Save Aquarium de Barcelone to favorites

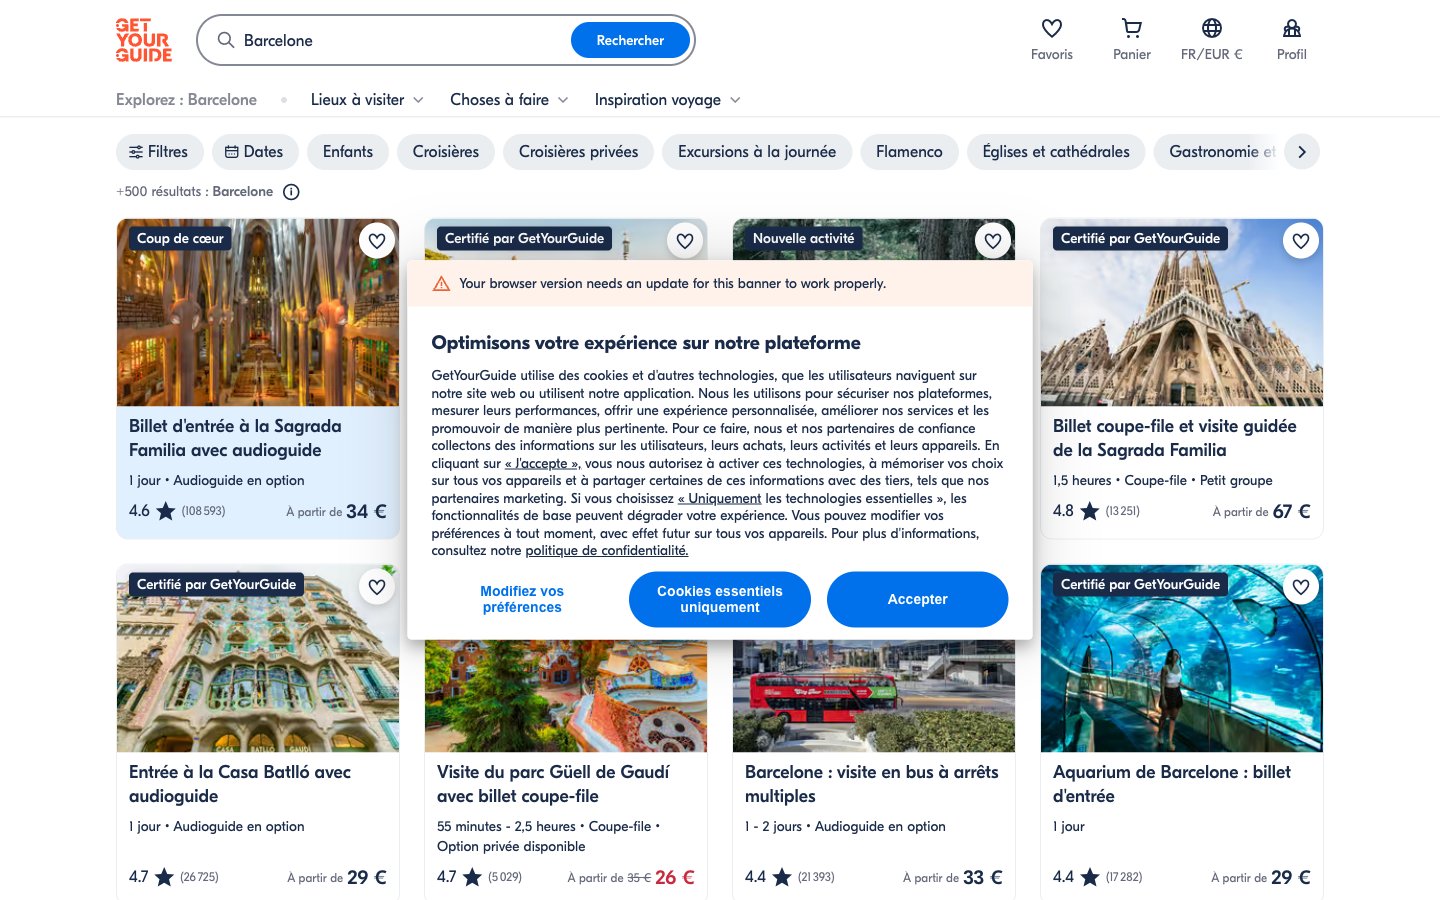(x=1300, y=587)
